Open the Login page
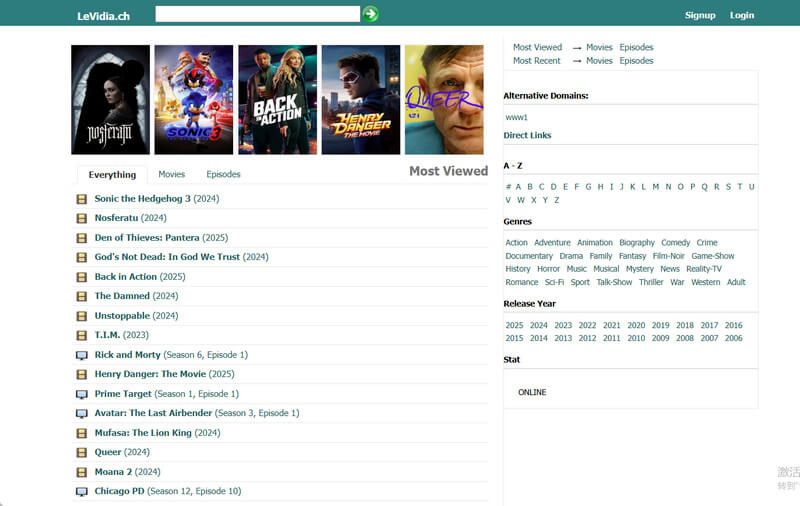 (742, 15)
